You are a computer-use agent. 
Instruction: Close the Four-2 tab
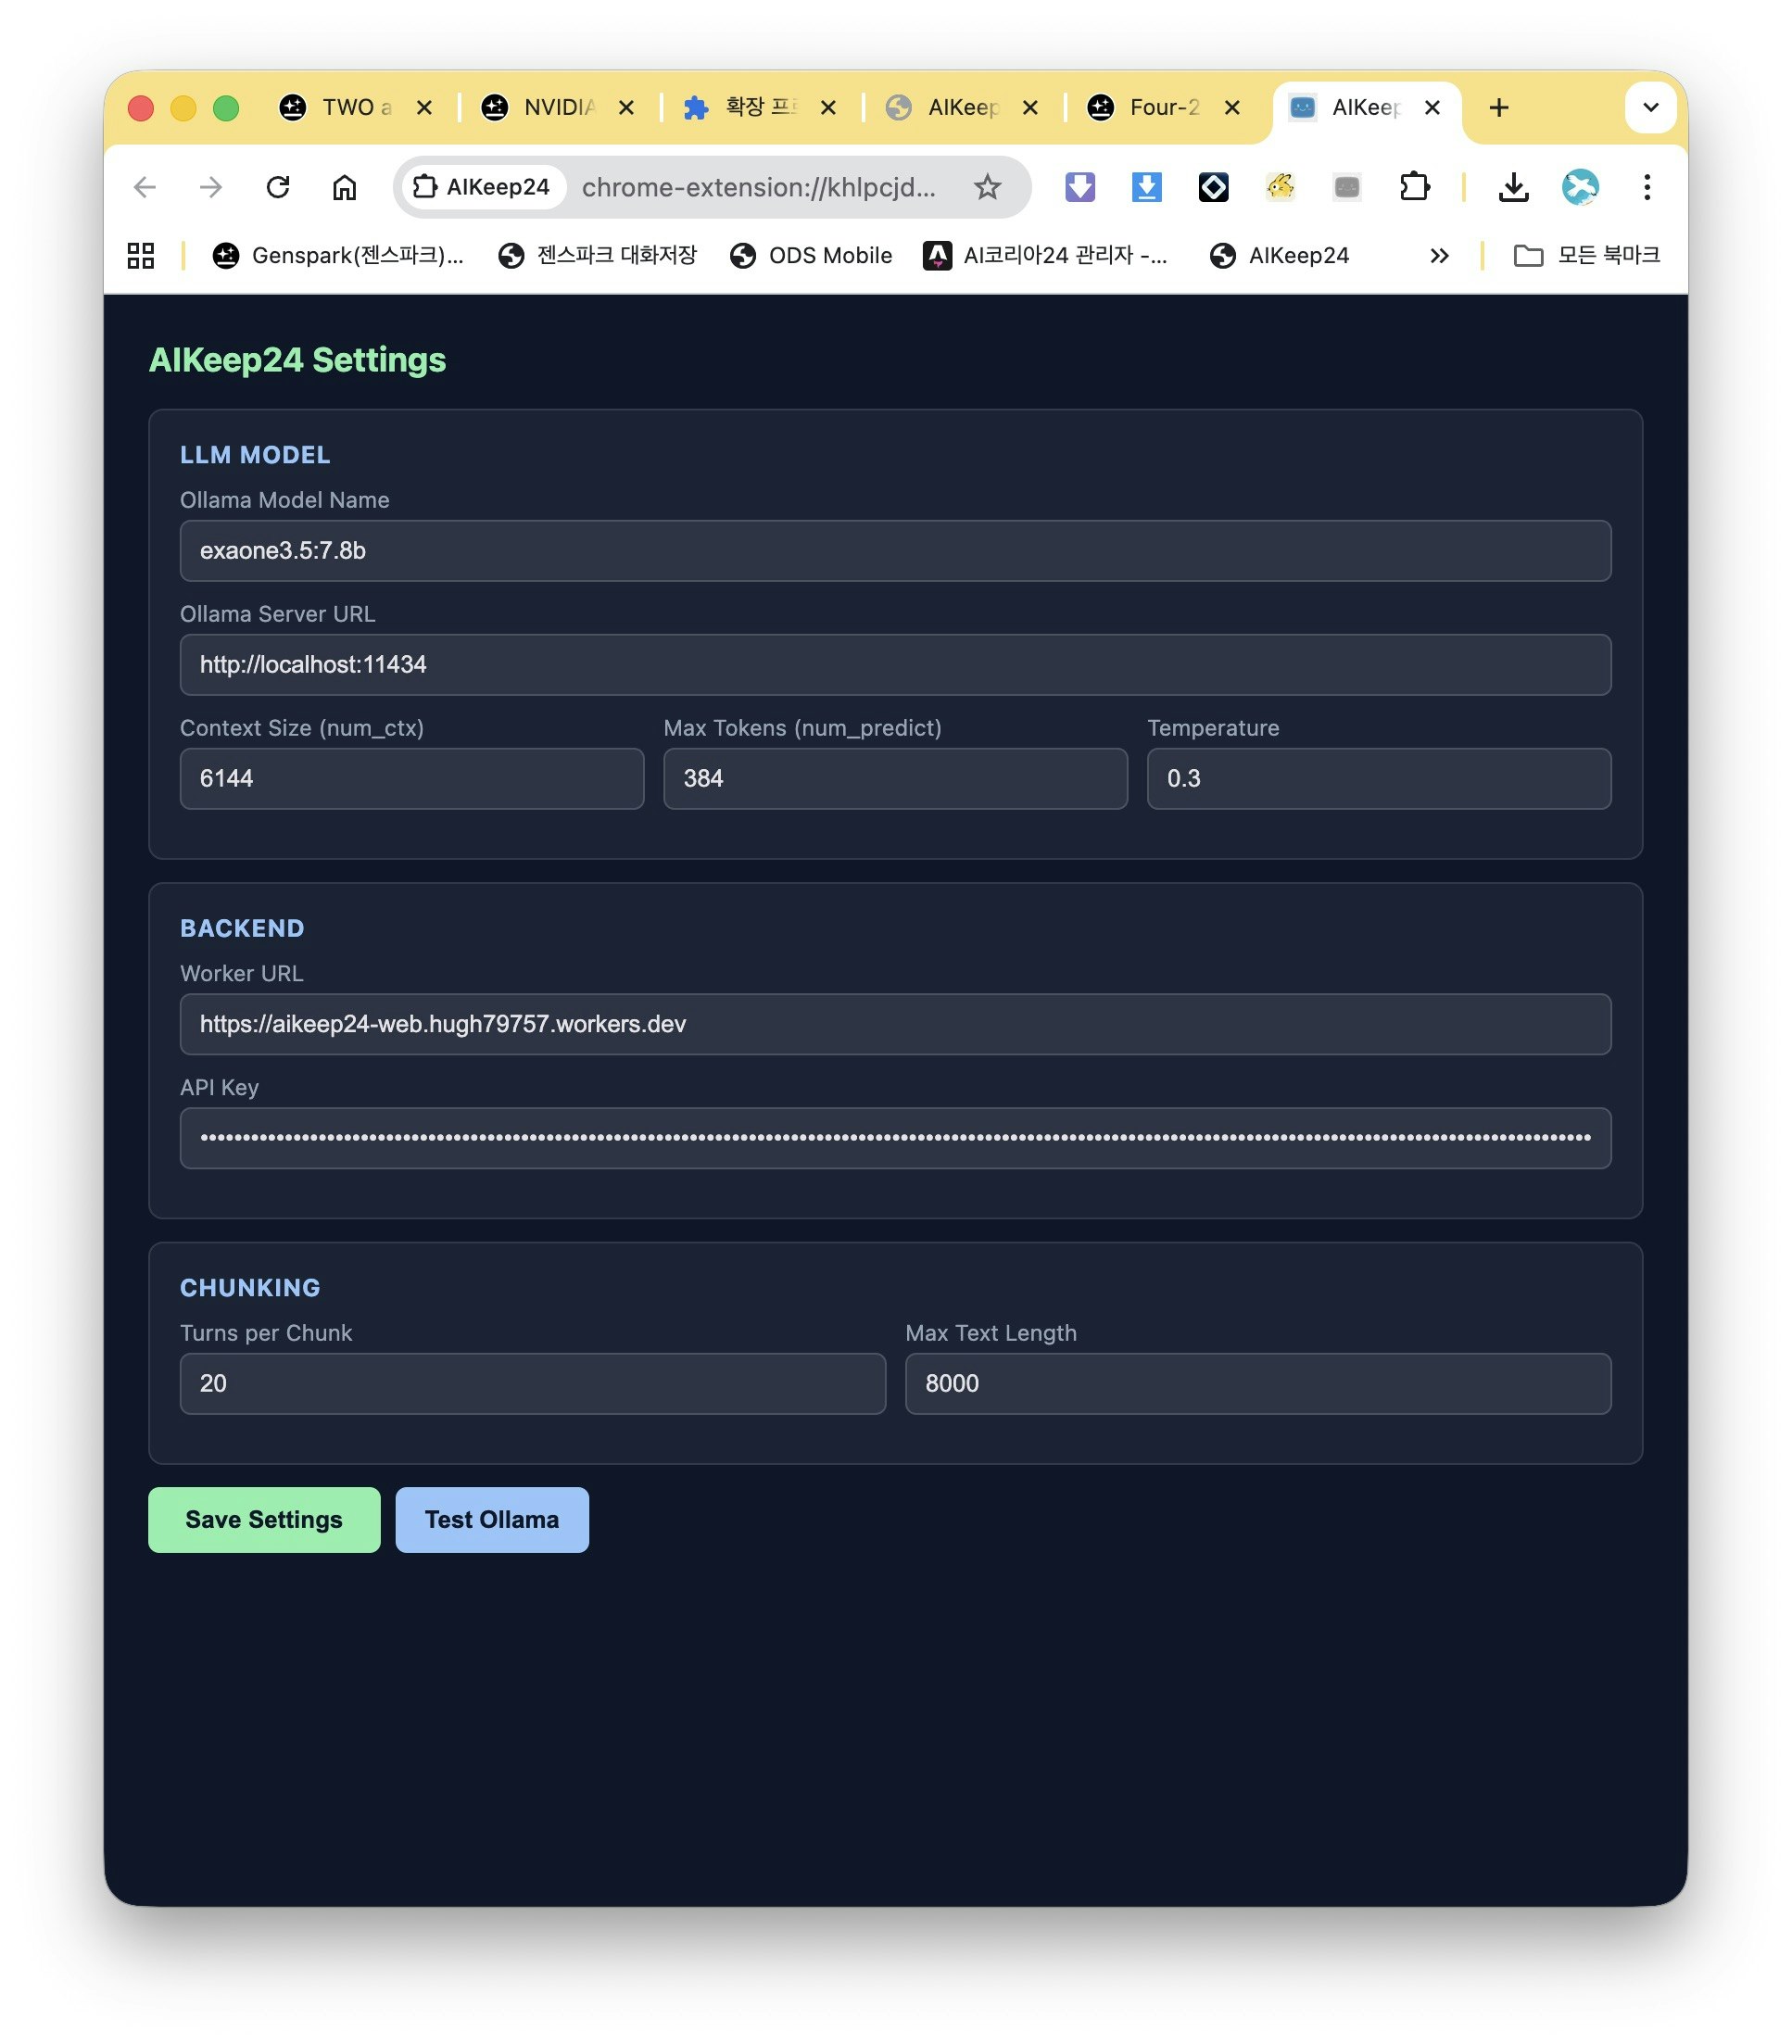click(1232, 107)
